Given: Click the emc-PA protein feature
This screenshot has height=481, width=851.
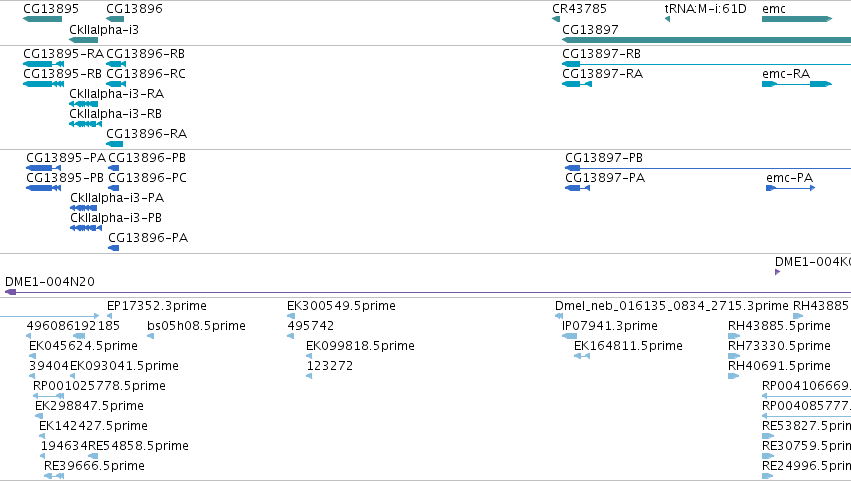Looking at the screenshot, I should [790, 188].
